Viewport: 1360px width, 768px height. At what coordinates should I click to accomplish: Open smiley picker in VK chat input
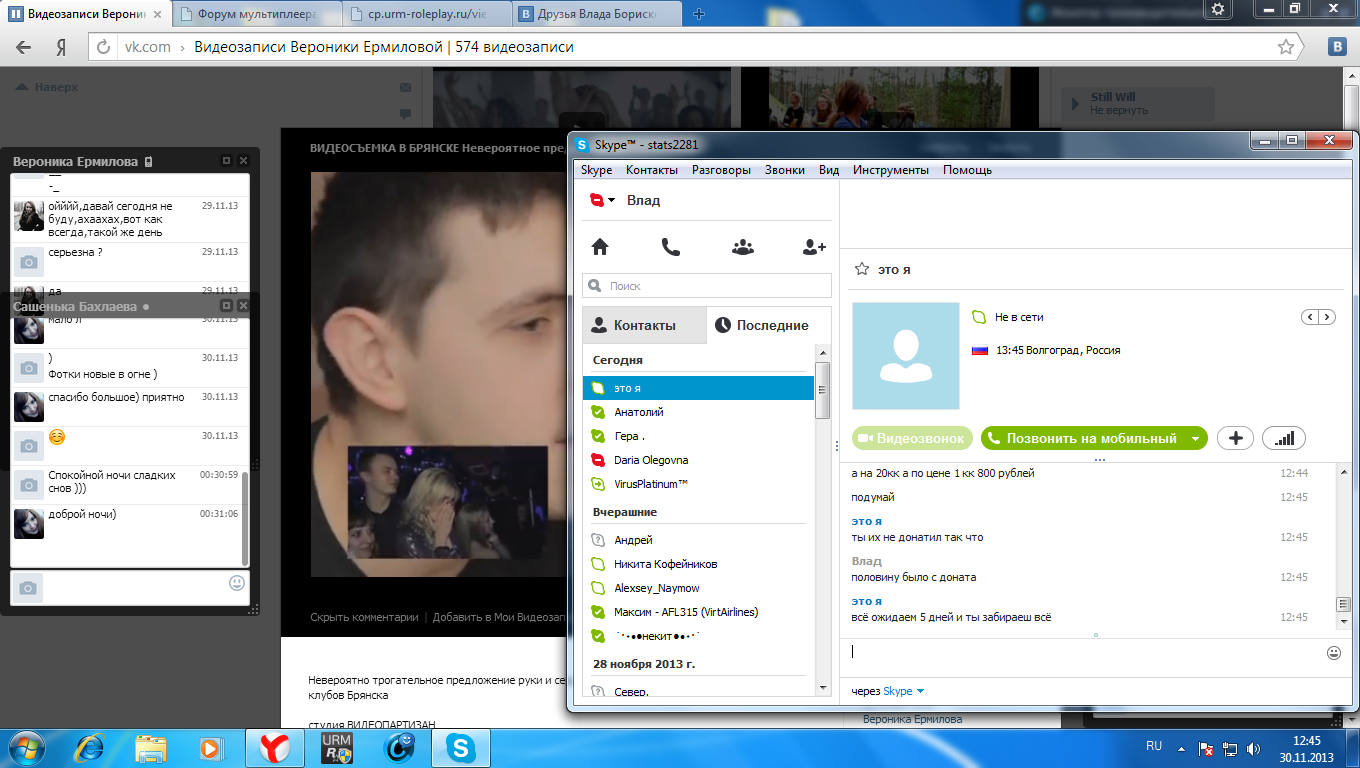pos(237,582)
